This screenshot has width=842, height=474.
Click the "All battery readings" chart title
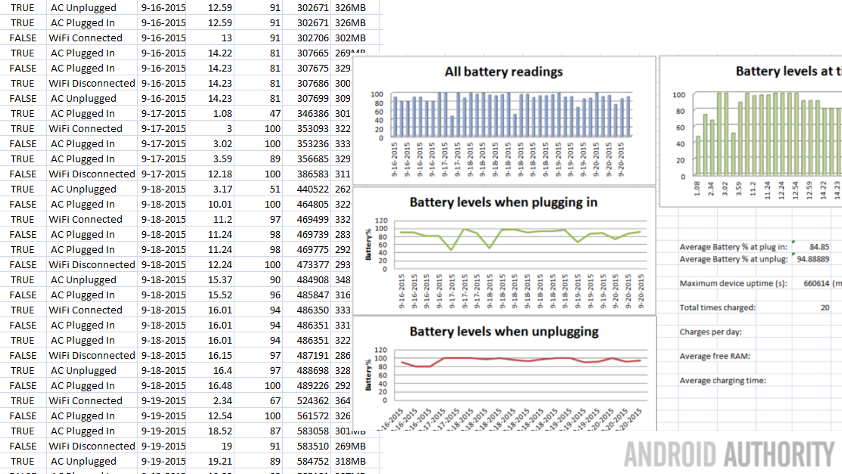[x=504, y=72]
